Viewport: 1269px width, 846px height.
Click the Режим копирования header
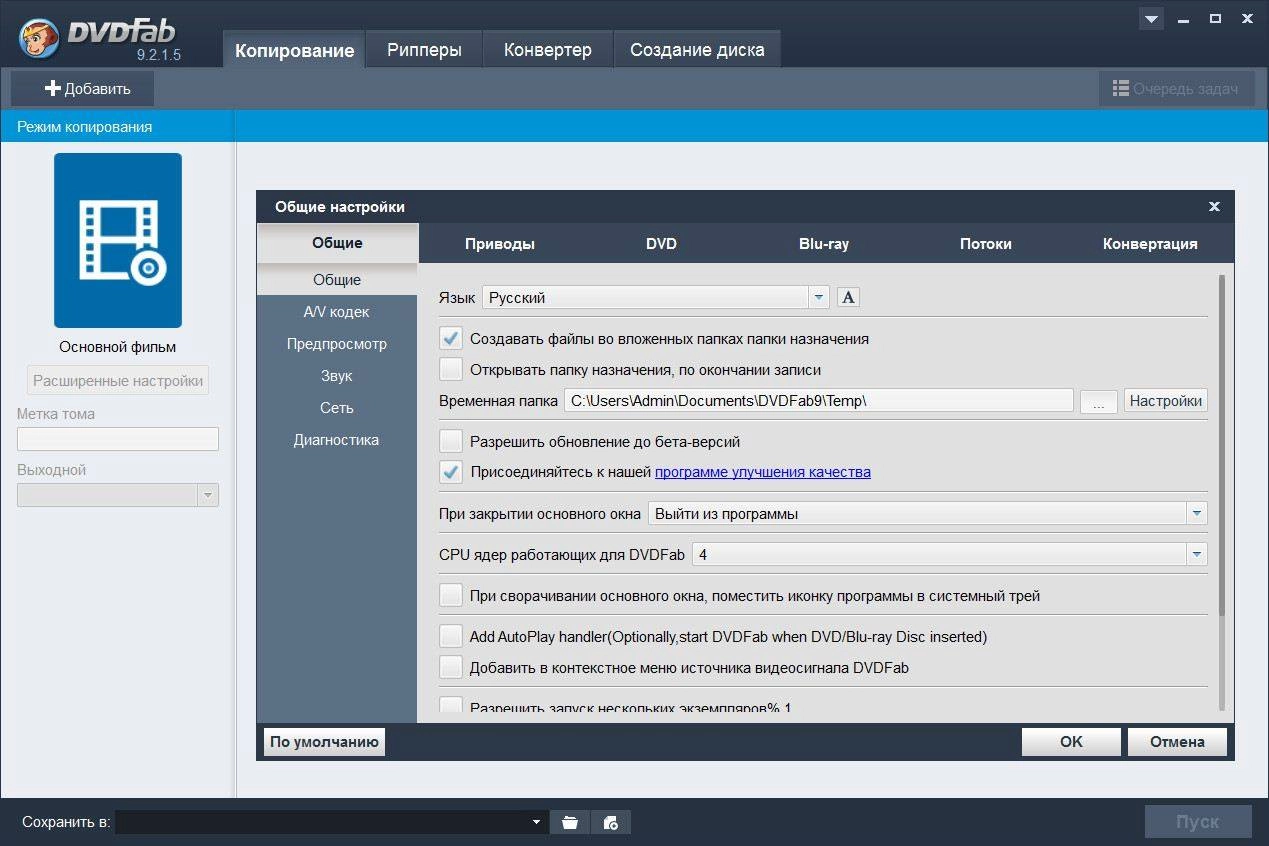tap(117, 127)
